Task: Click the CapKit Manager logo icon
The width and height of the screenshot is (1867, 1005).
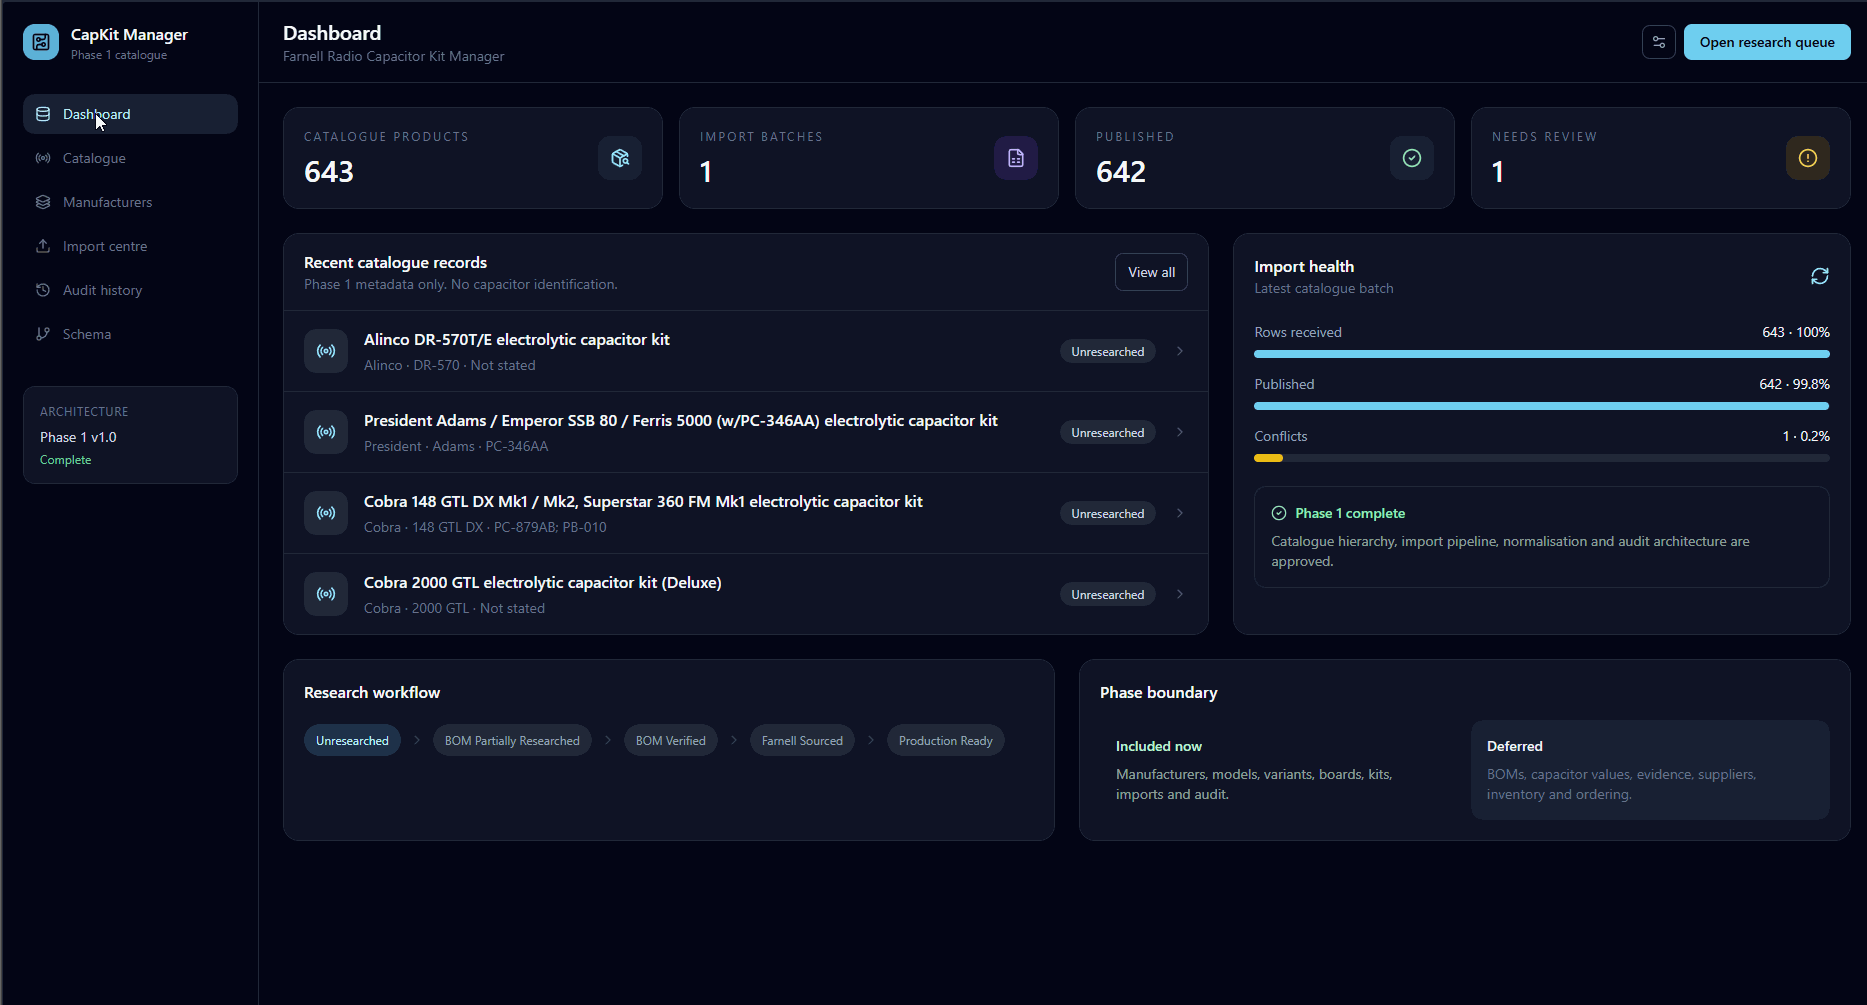Action: (x=41, y=42)
